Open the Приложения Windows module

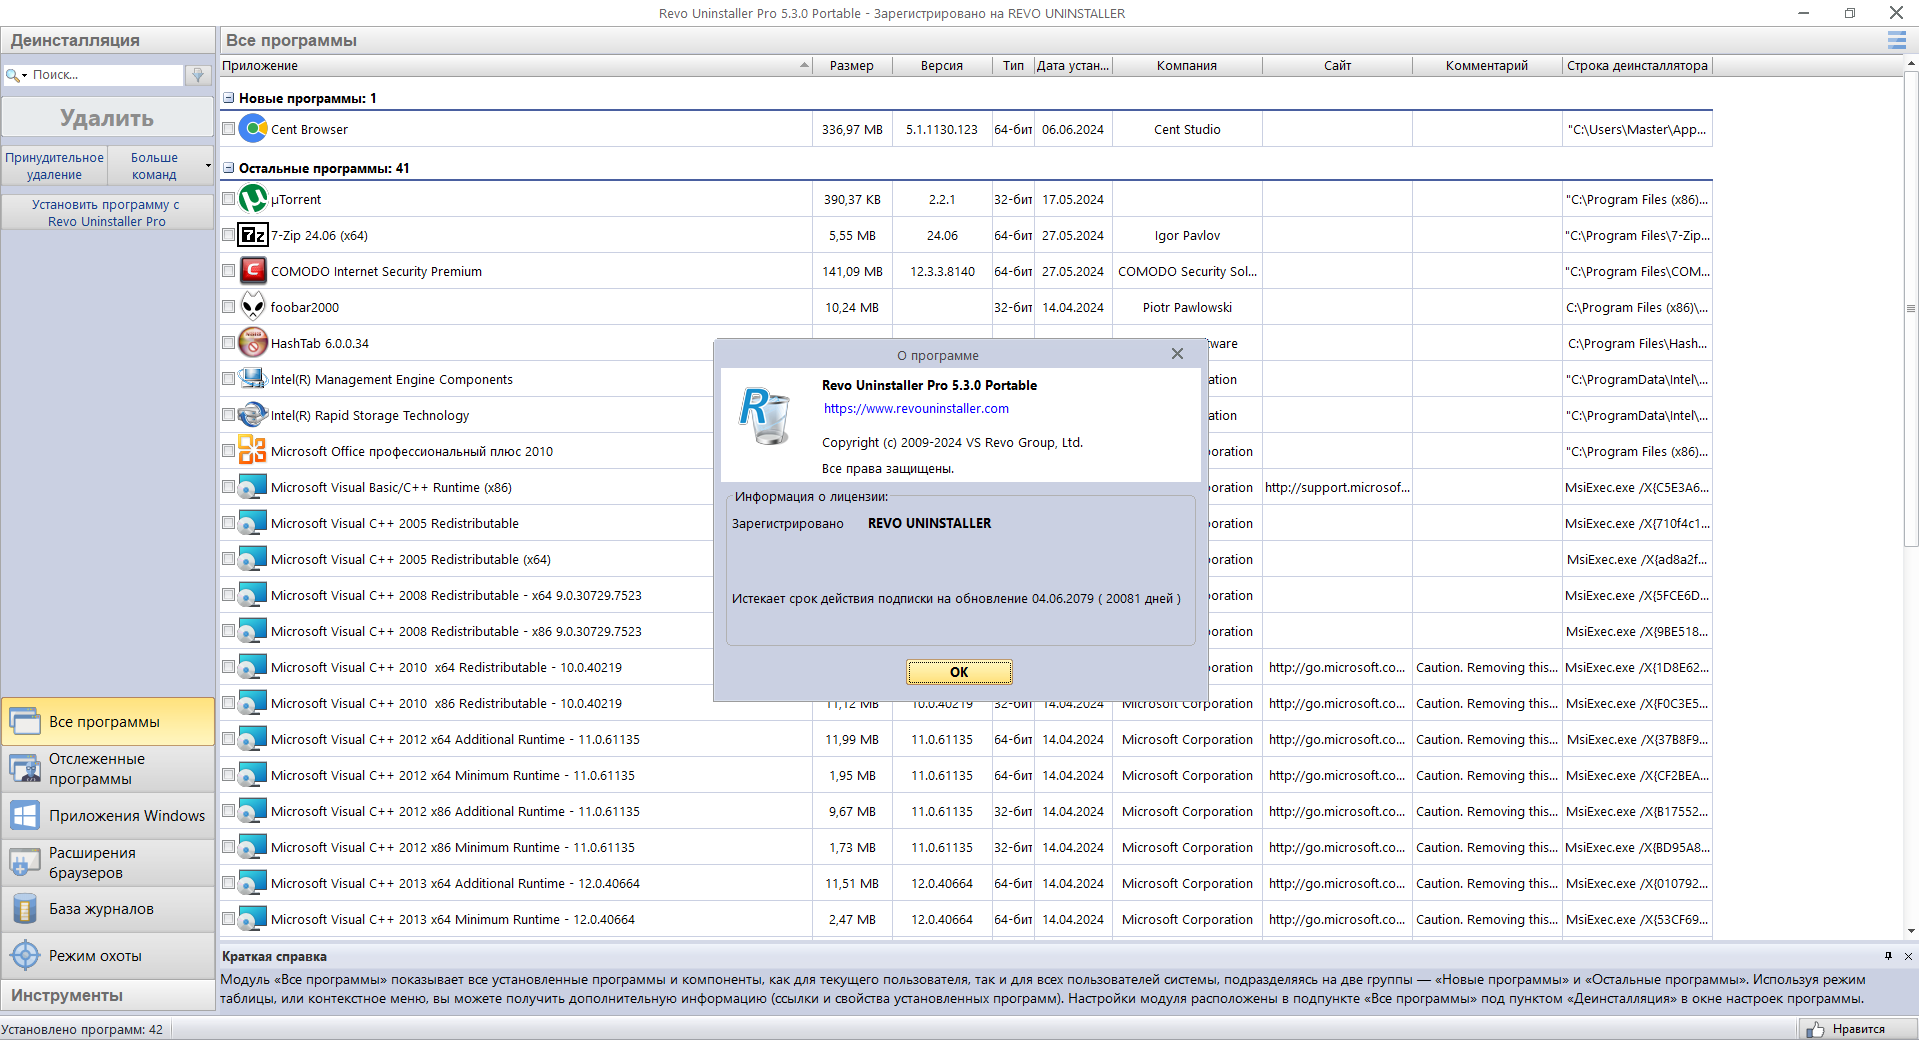tap(108, 815)
